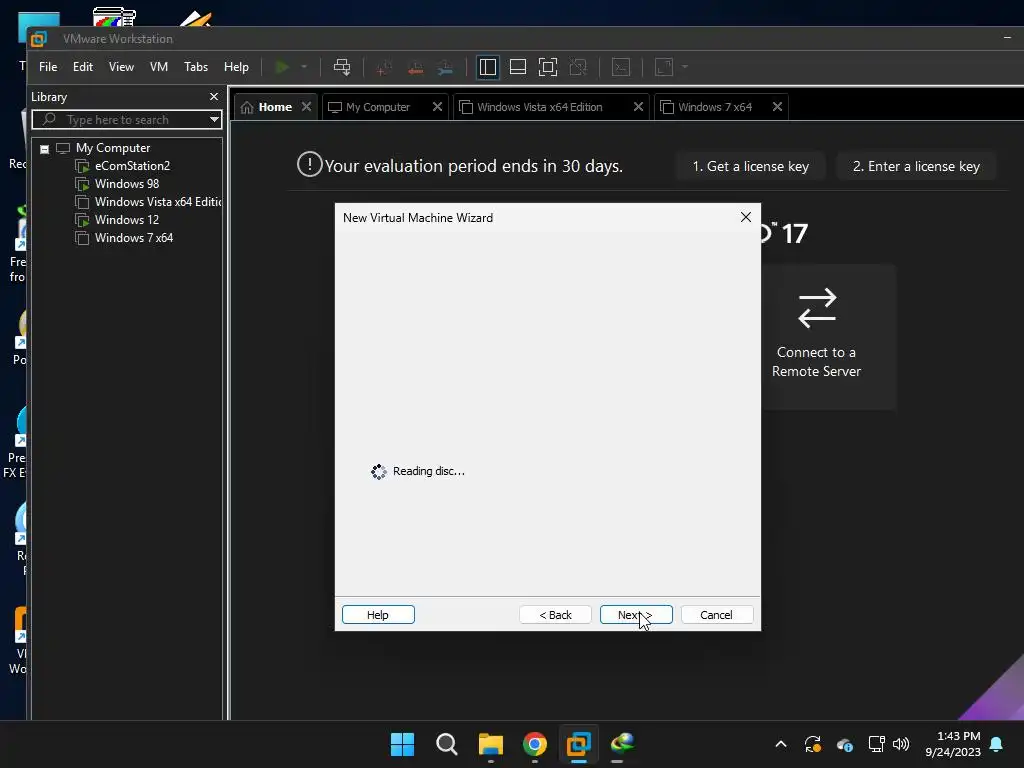Click Enter a license key button
Viewport: 1024px width, 768px height.
[x=916, y=167]
